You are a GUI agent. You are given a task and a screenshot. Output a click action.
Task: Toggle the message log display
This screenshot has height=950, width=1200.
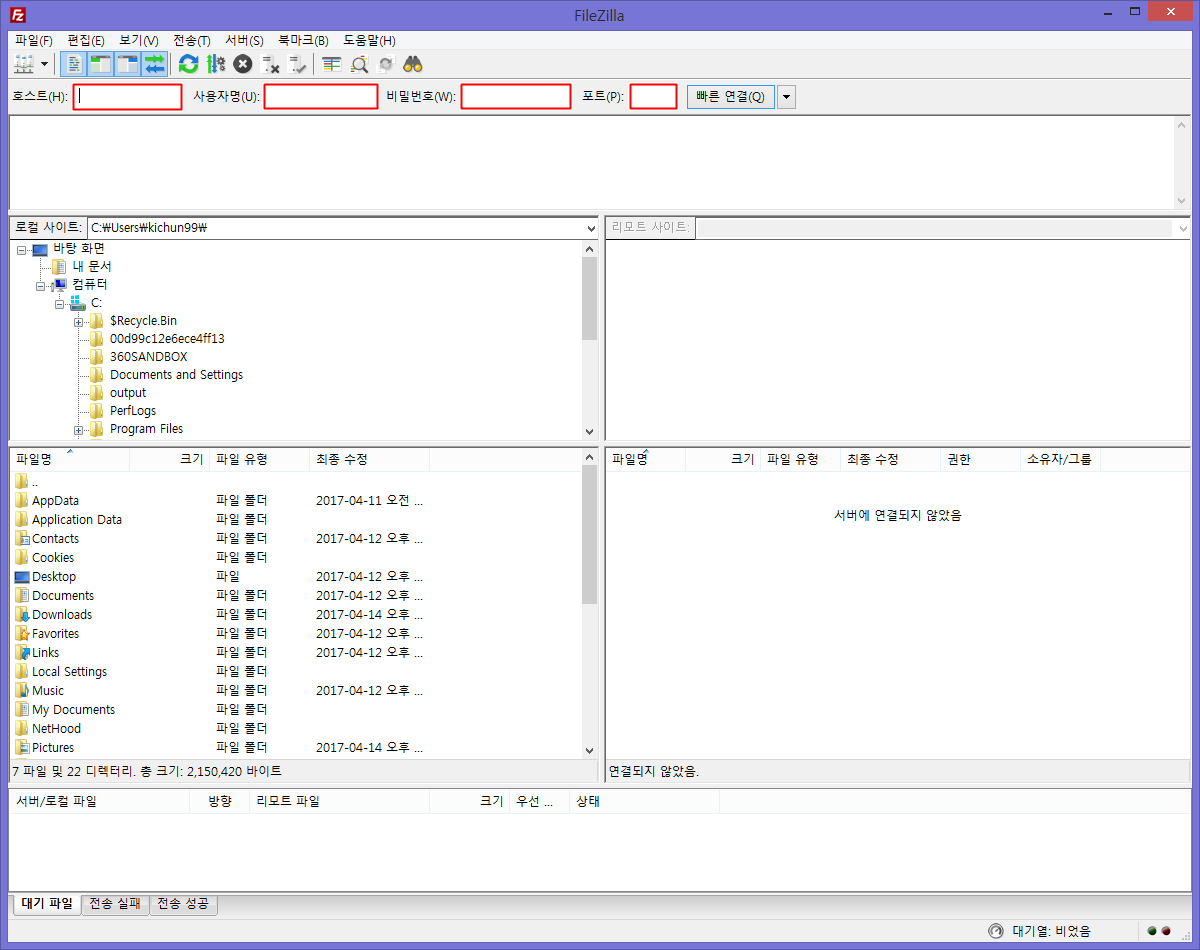click(x=74, y=64)
